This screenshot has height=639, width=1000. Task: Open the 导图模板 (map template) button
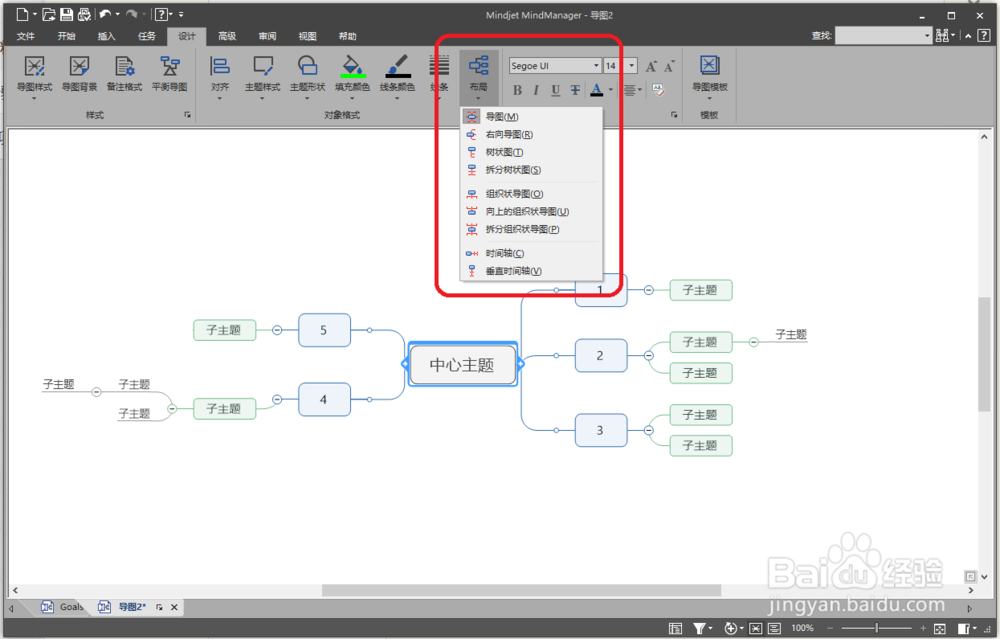710,75
